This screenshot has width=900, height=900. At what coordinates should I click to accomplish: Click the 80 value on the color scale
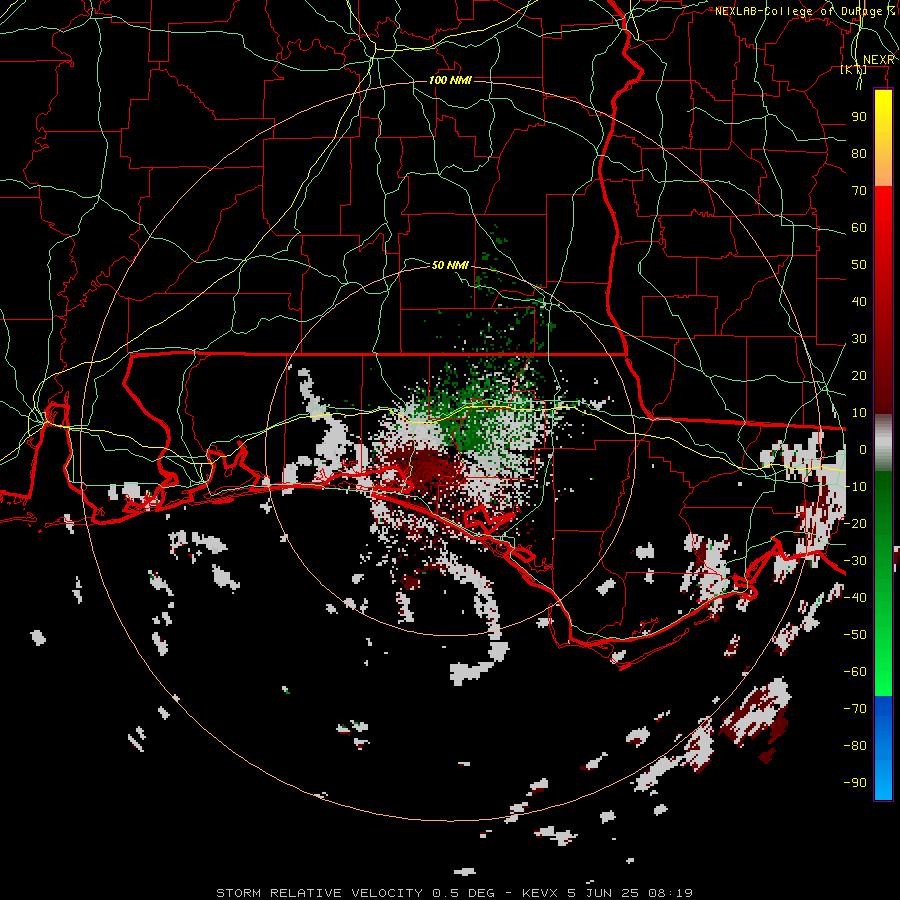point(859,153)
